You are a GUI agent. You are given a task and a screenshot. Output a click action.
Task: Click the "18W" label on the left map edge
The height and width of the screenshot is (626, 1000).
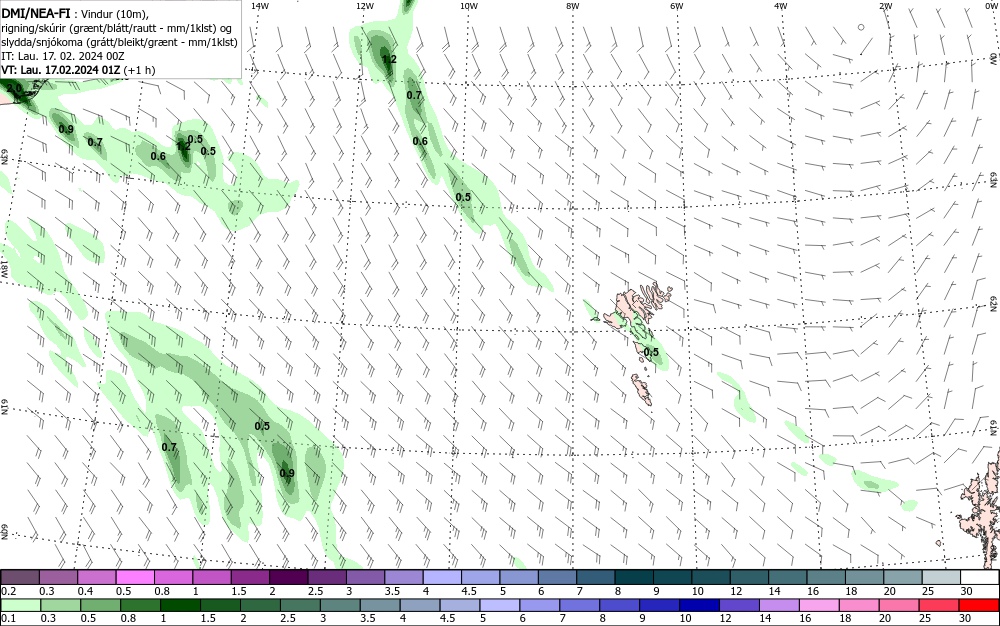tap(4, 268)
